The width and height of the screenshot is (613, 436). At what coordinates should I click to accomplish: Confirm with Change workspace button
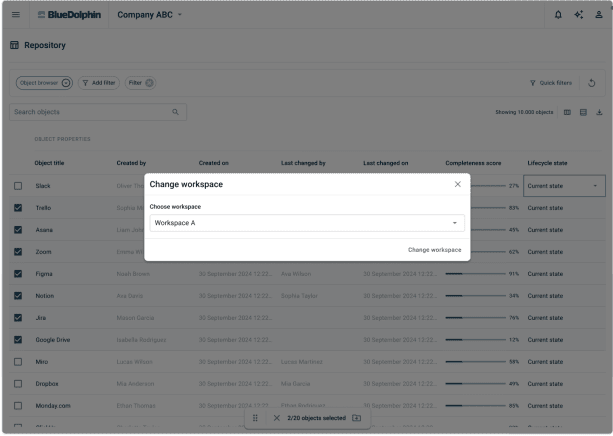434,250
